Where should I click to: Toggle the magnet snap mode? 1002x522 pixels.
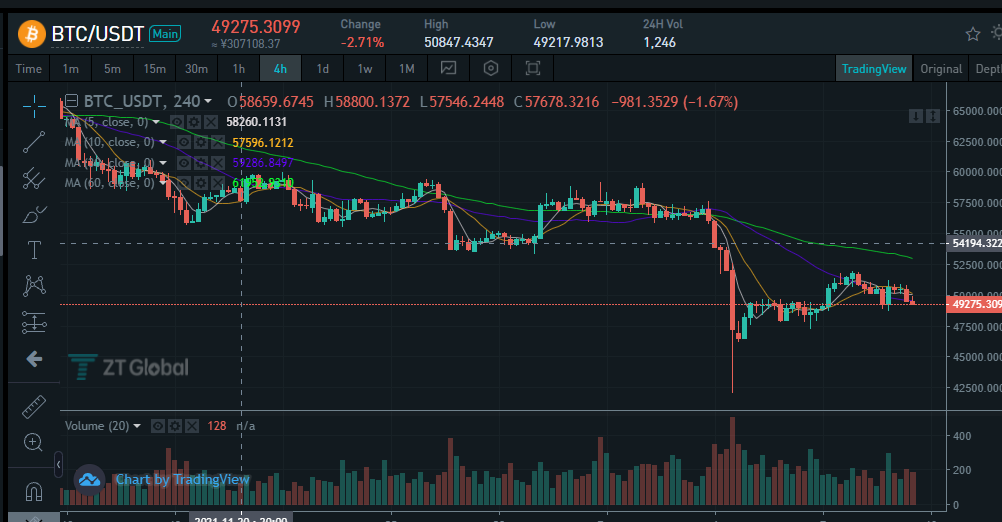[x=33, y=491]
